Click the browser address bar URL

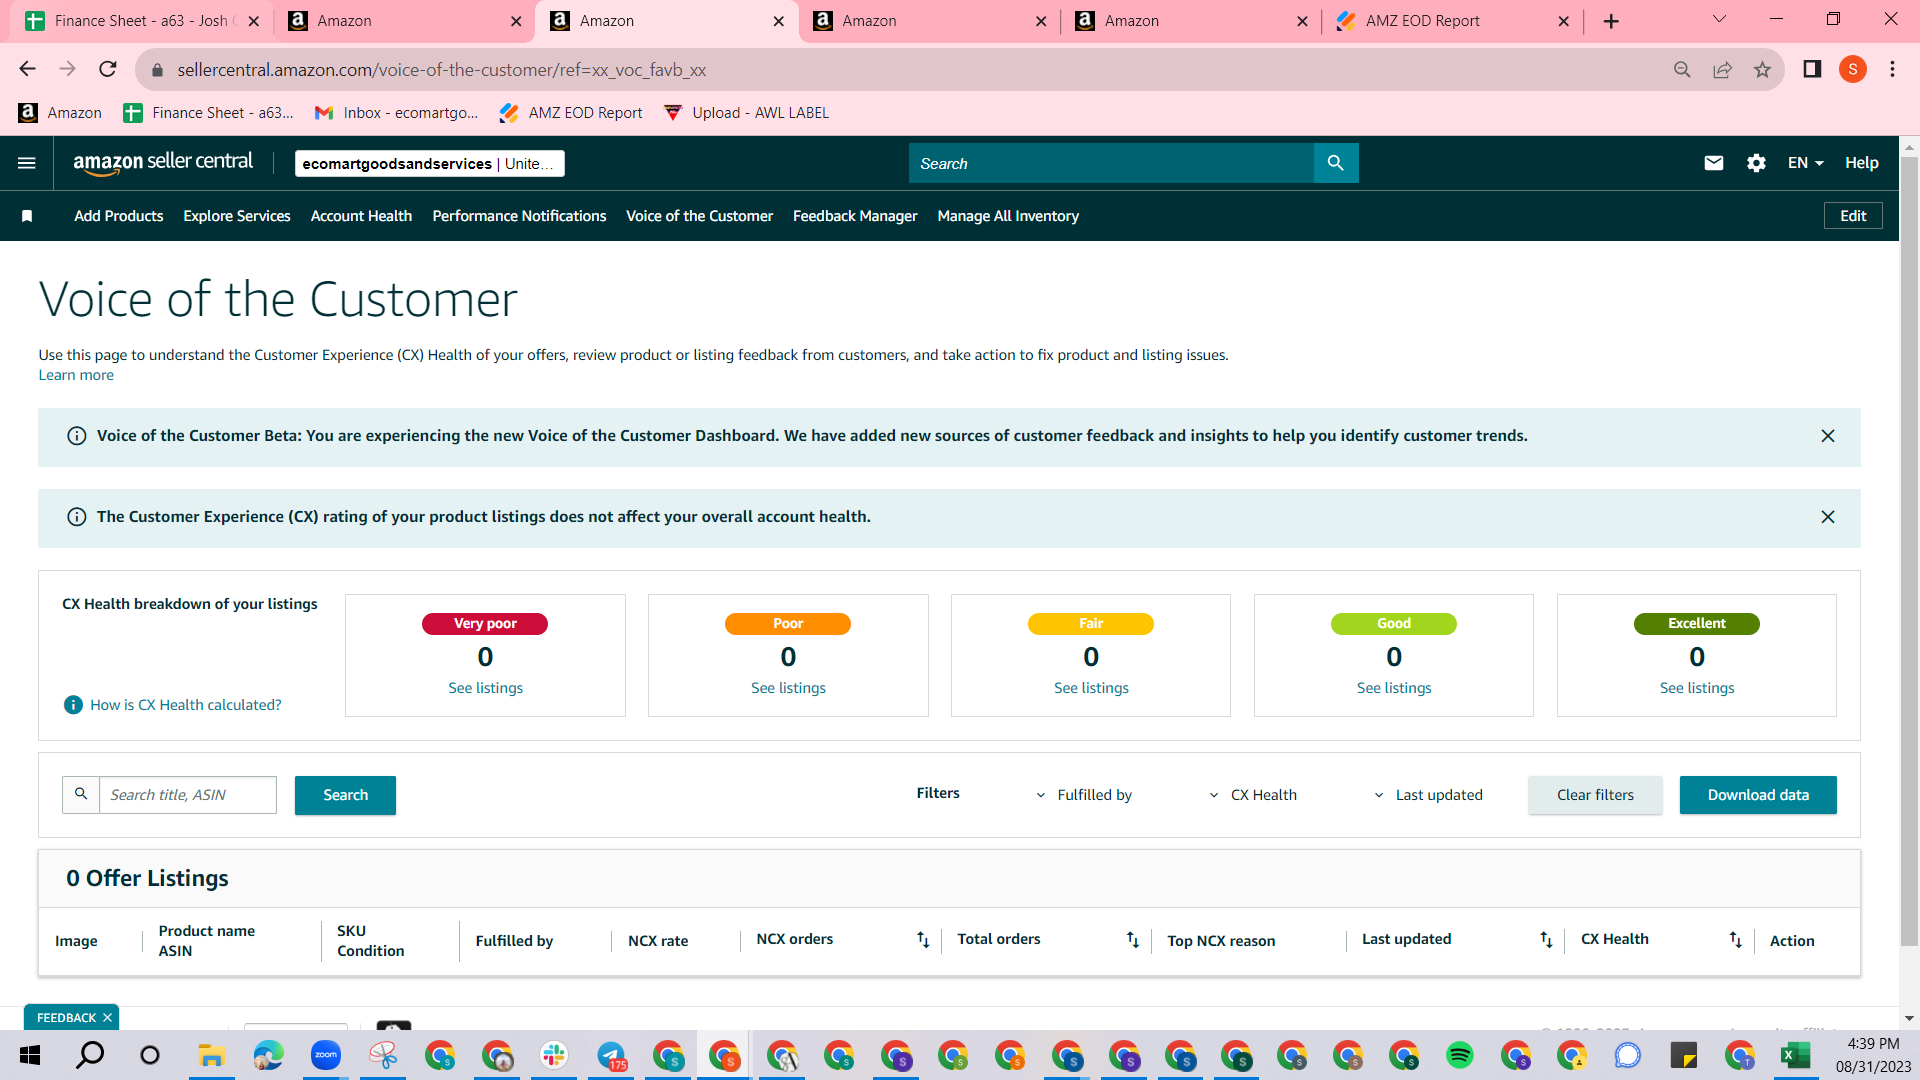(441, 70)
